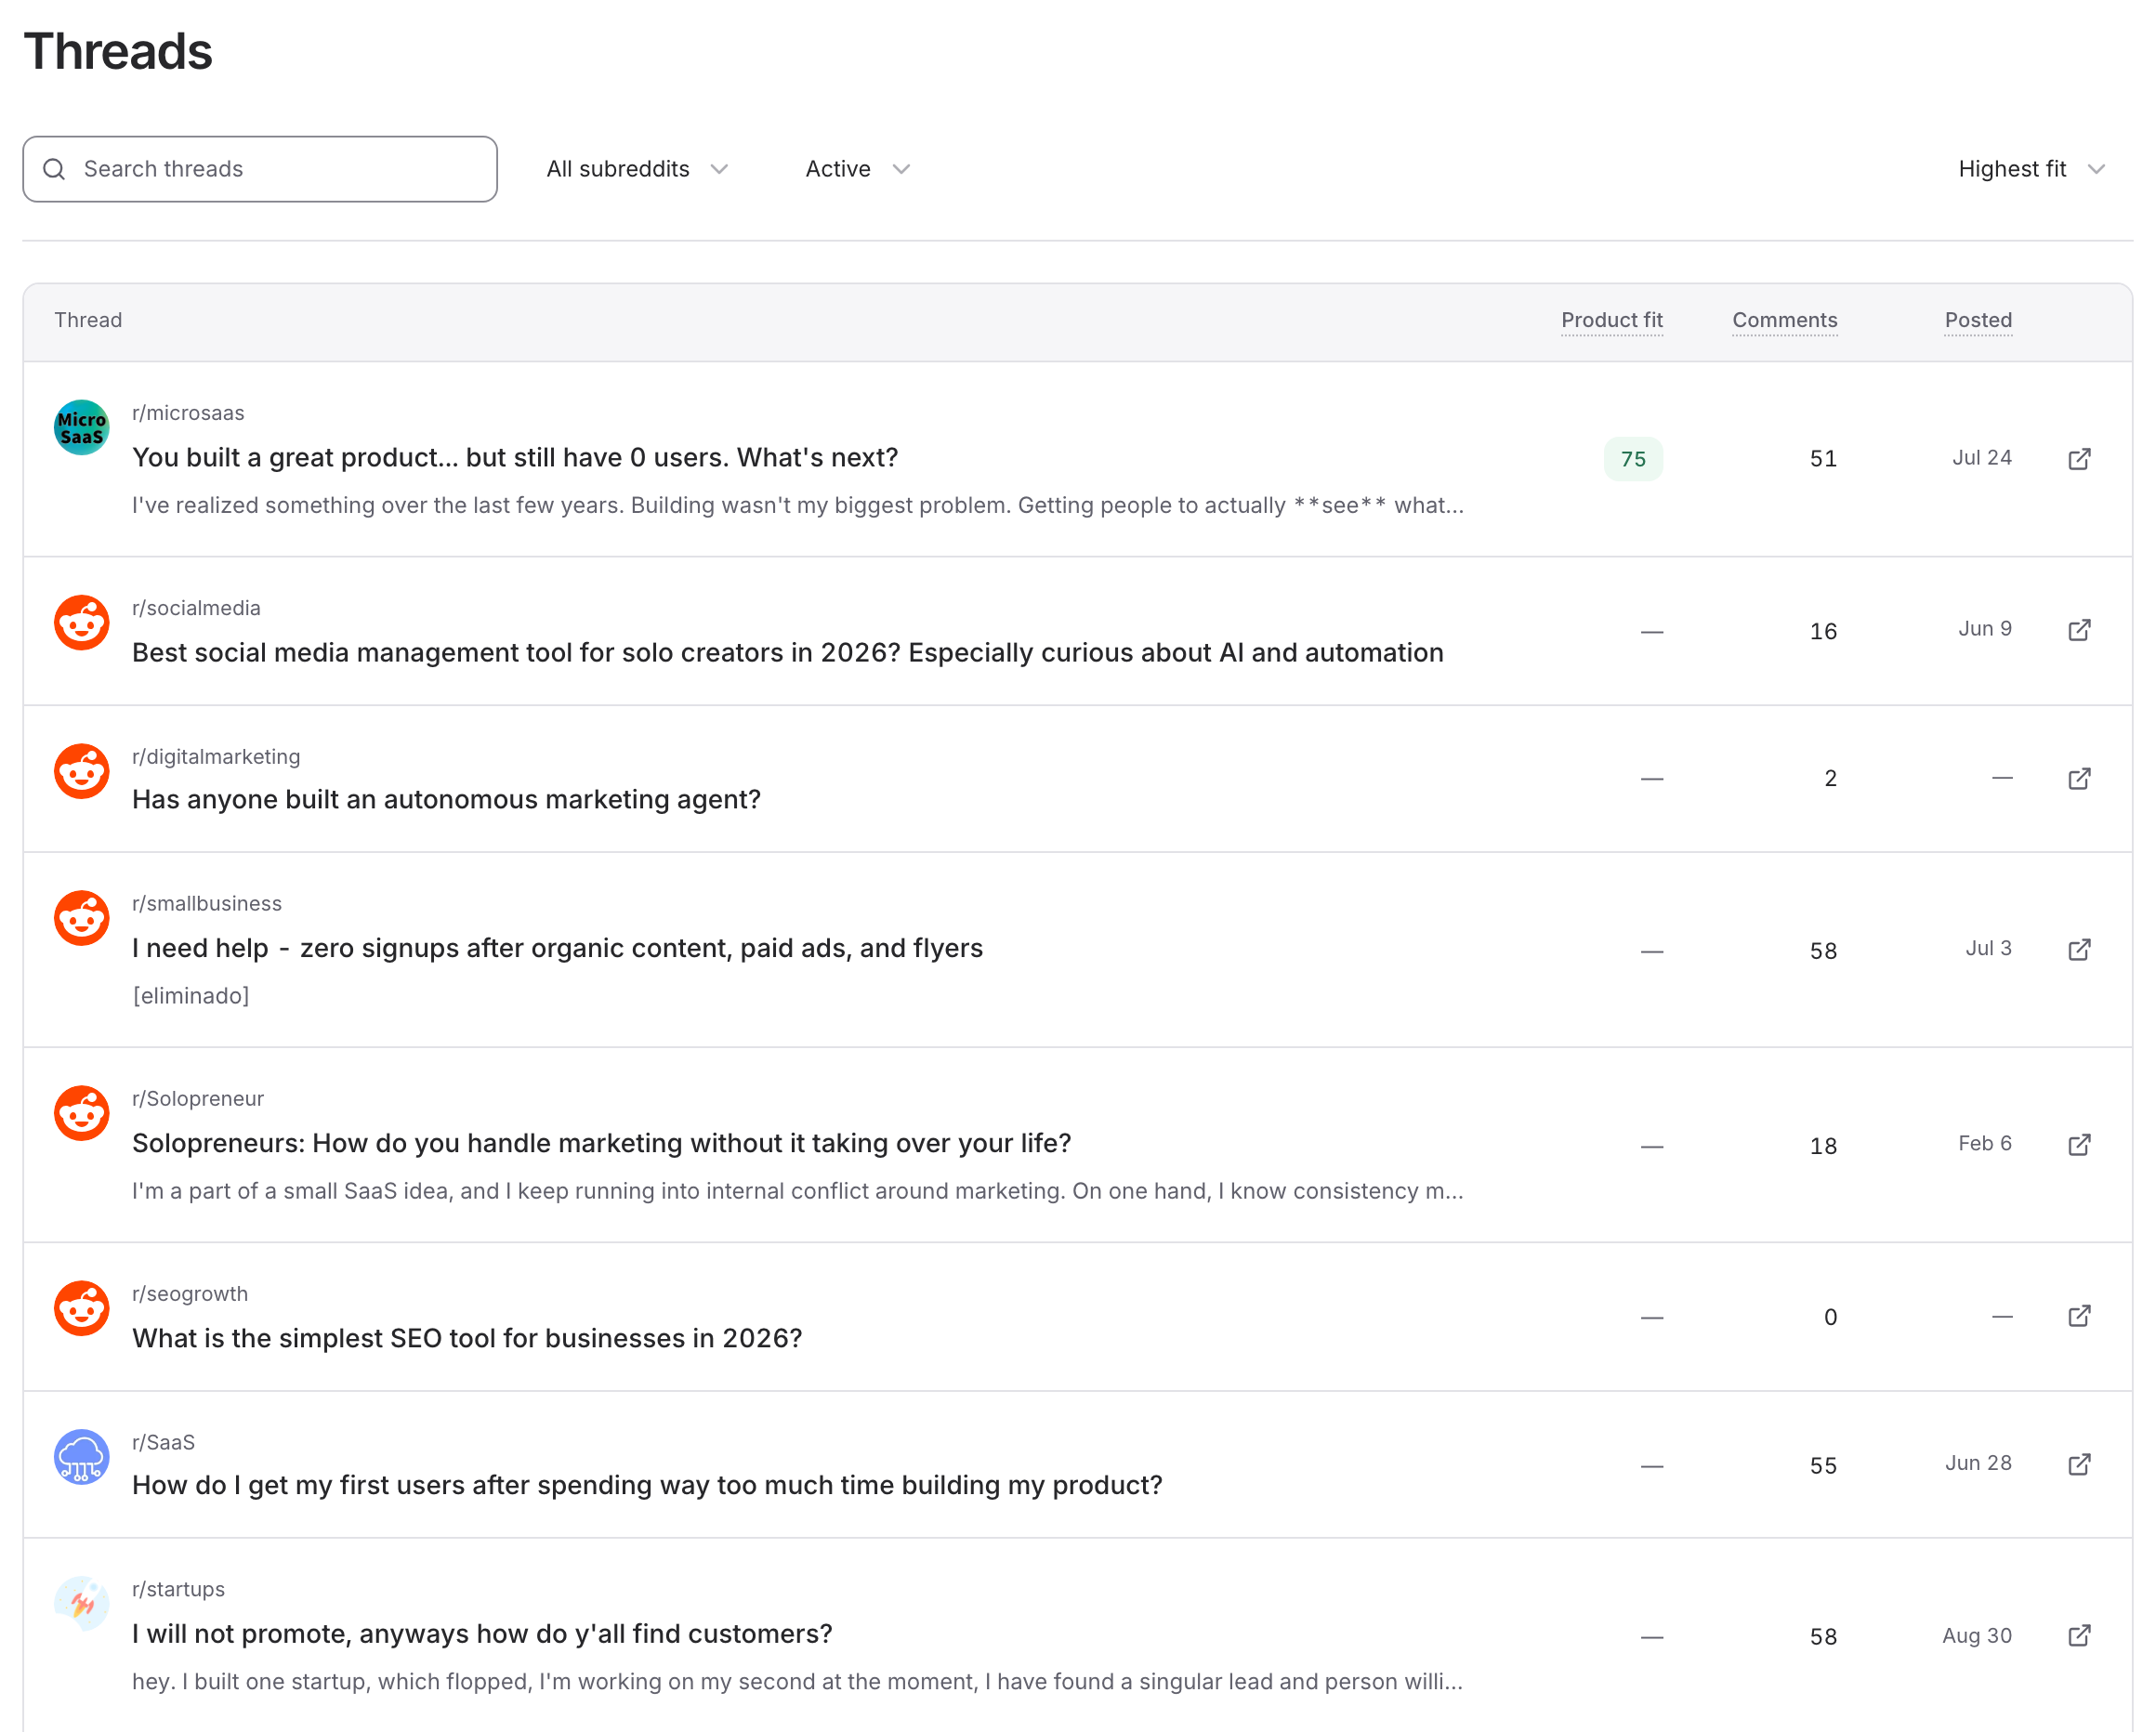Open 'I will not promote, anyways' thread
This screenshot has height=1732, width=2156.
click(482, 1634)
